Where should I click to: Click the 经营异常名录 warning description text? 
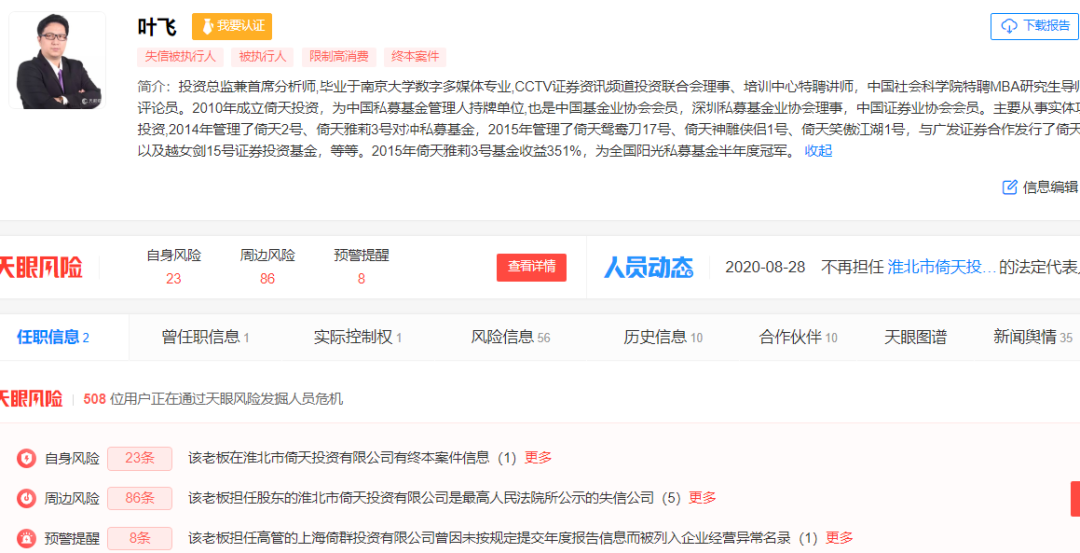[502, 538]
